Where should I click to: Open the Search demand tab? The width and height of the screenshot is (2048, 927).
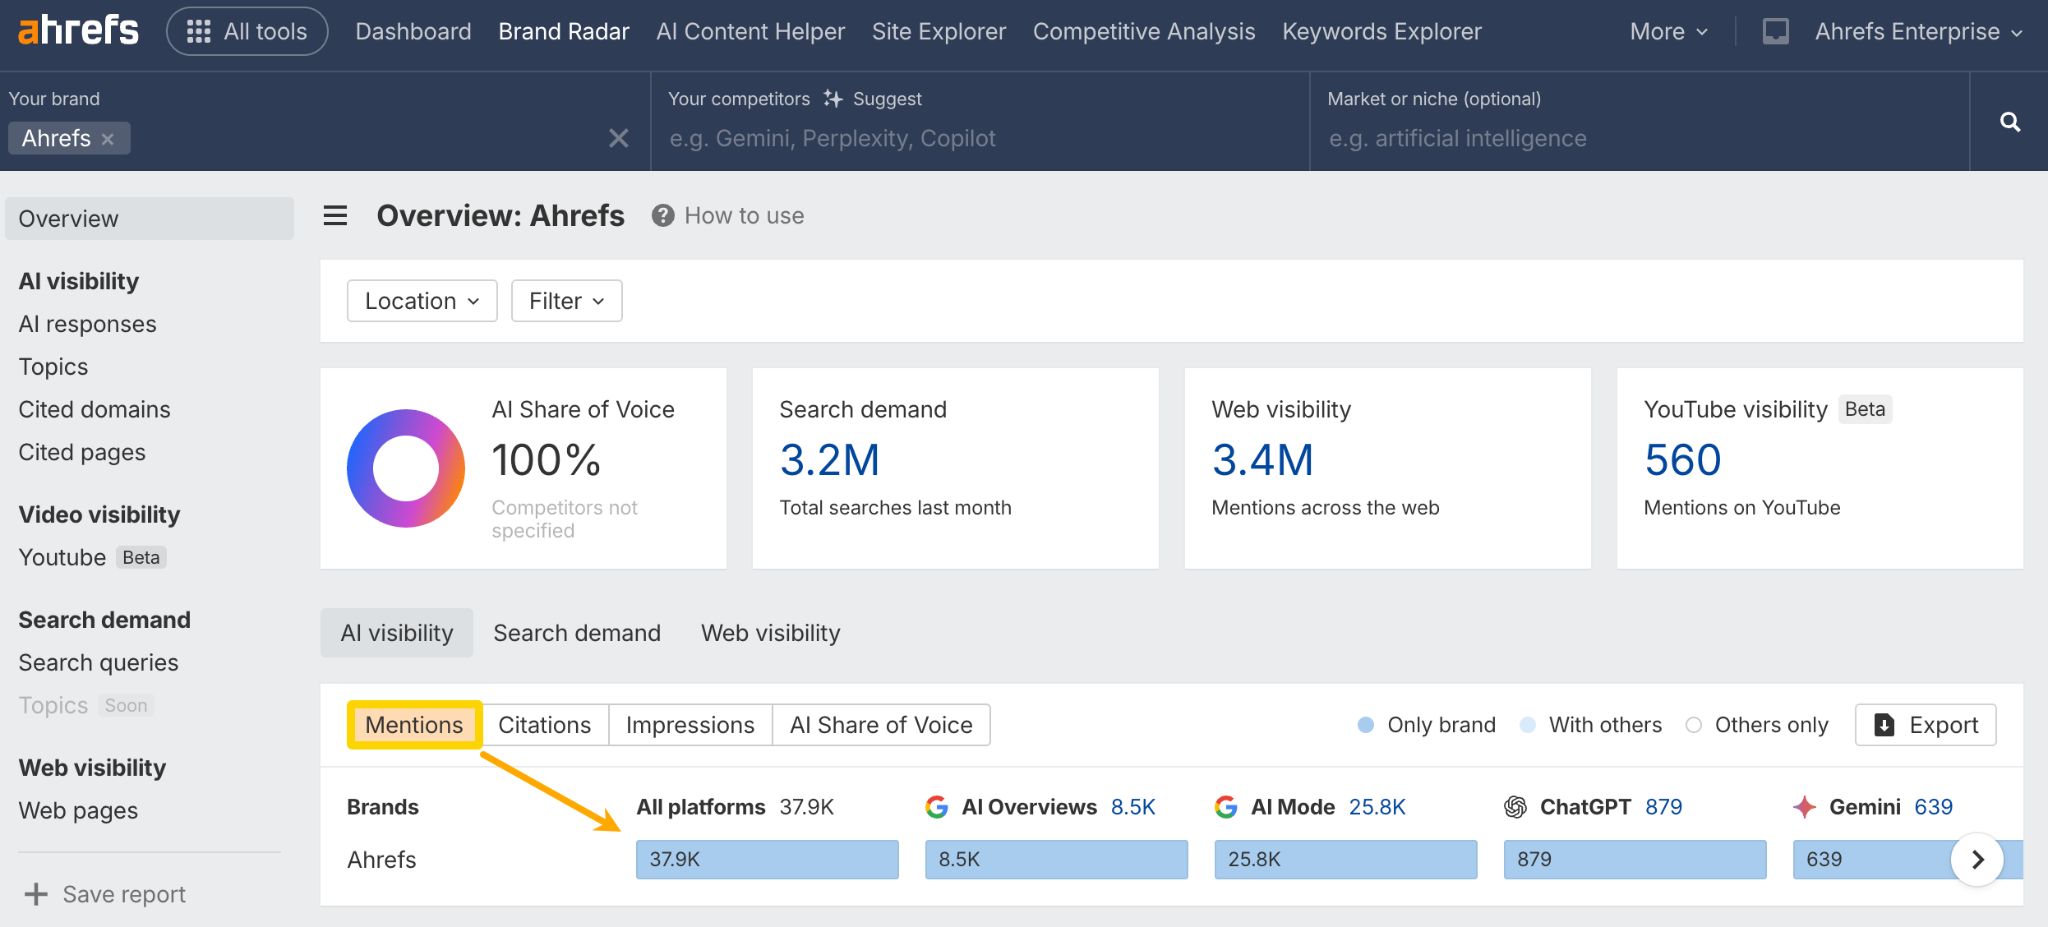click(x=576, y=633)
